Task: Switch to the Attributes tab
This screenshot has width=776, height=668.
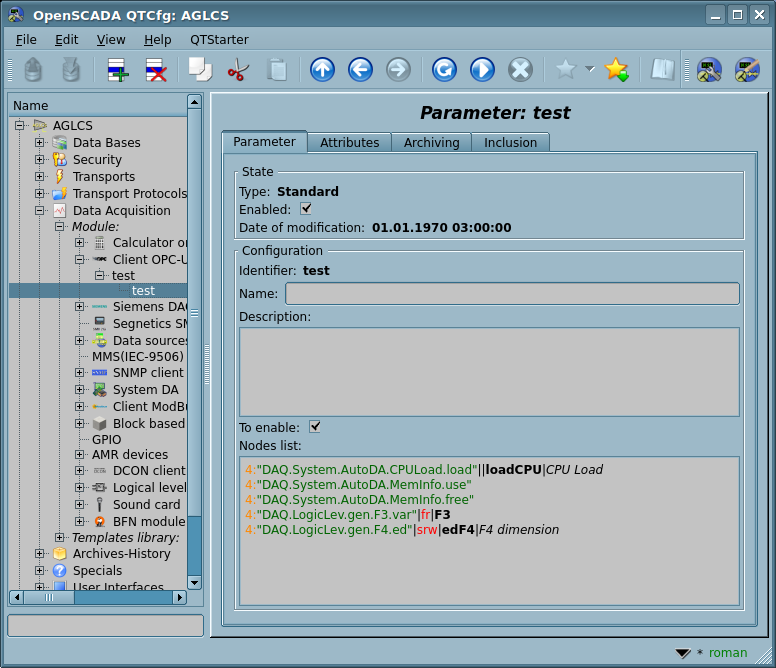Action: point(349,143)
